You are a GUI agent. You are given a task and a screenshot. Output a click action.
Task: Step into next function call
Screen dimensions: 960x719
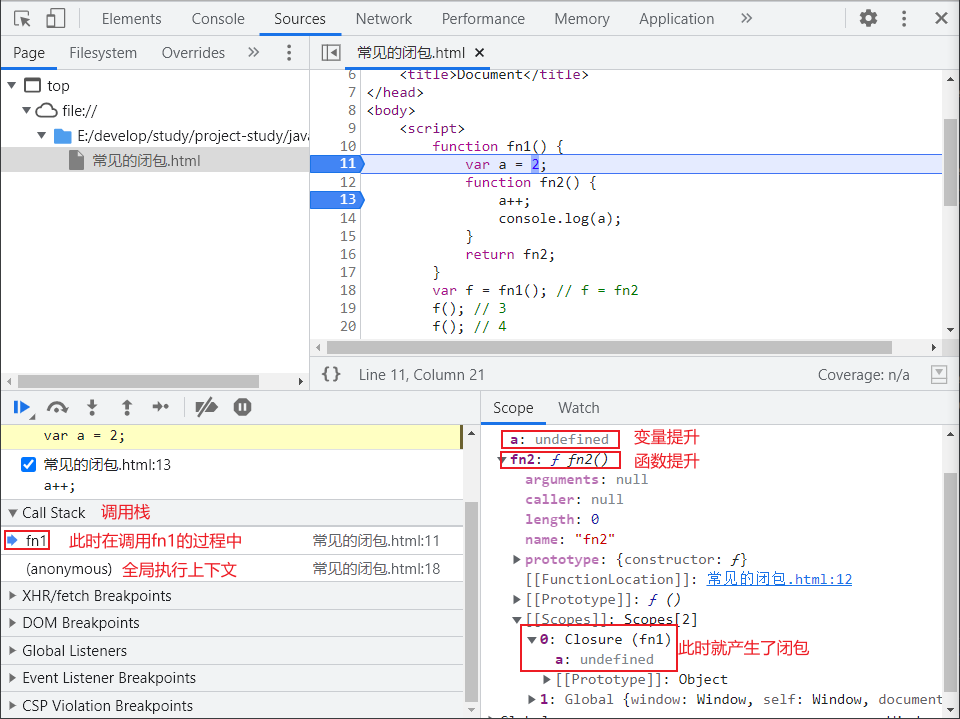(92, 407)
